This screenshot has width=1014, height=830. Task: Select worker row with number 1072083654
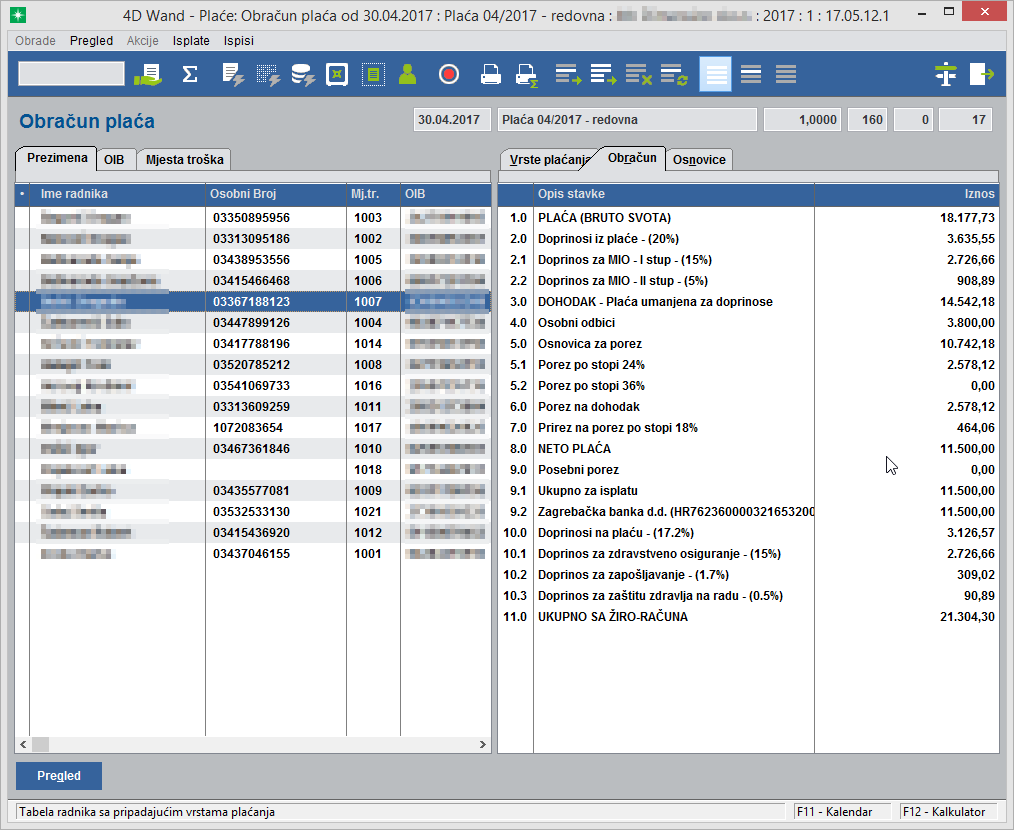(253, 428)
